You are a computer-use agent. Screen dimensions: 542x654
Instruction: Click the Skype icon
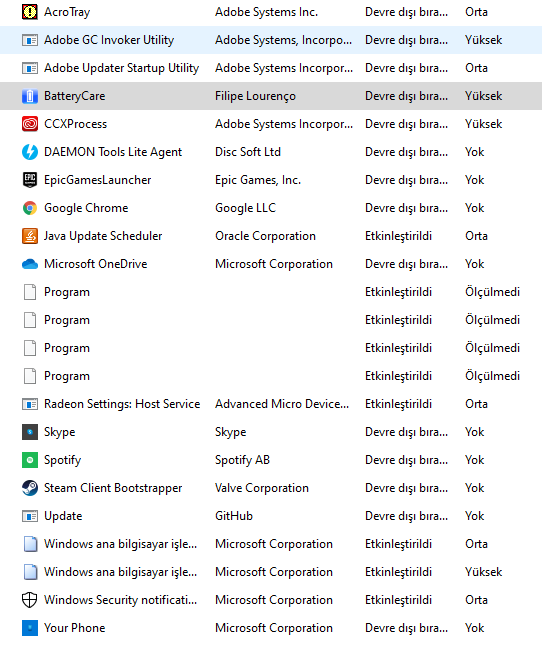pos(30,432)
